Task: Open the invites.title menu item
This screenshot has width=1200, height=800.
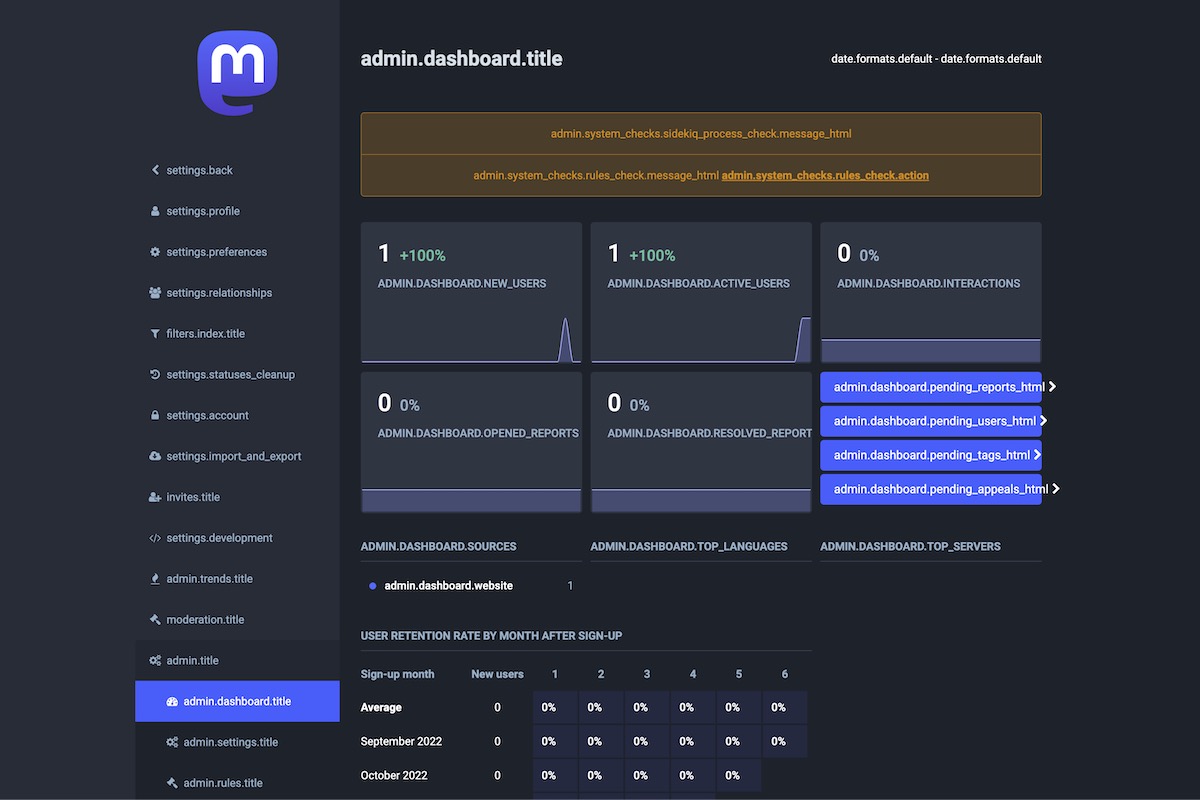Action: (193, 497)
